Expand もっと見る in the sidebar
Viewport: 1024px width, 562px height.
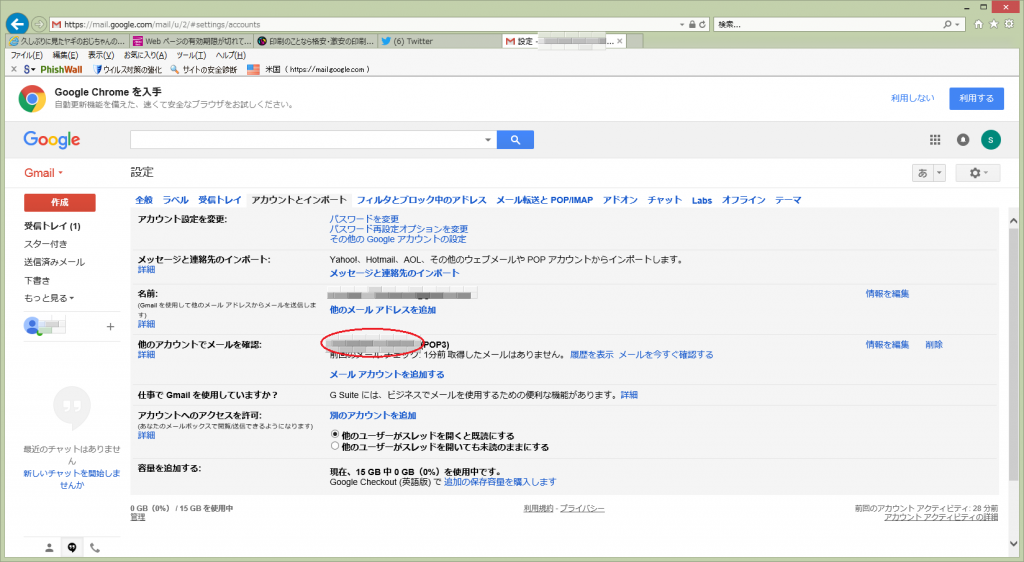click(x=49, y=298)
